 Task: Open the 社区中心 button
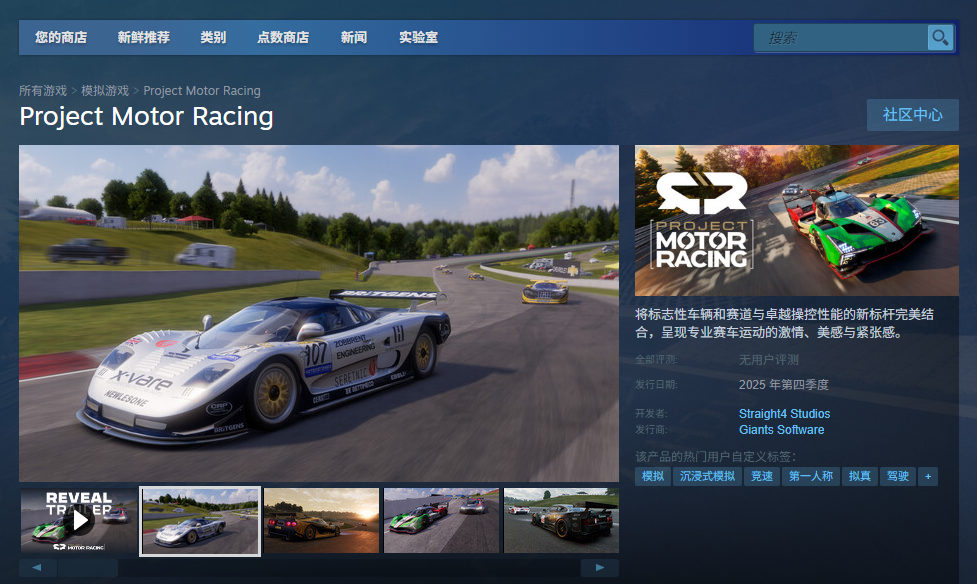[911, 114]
